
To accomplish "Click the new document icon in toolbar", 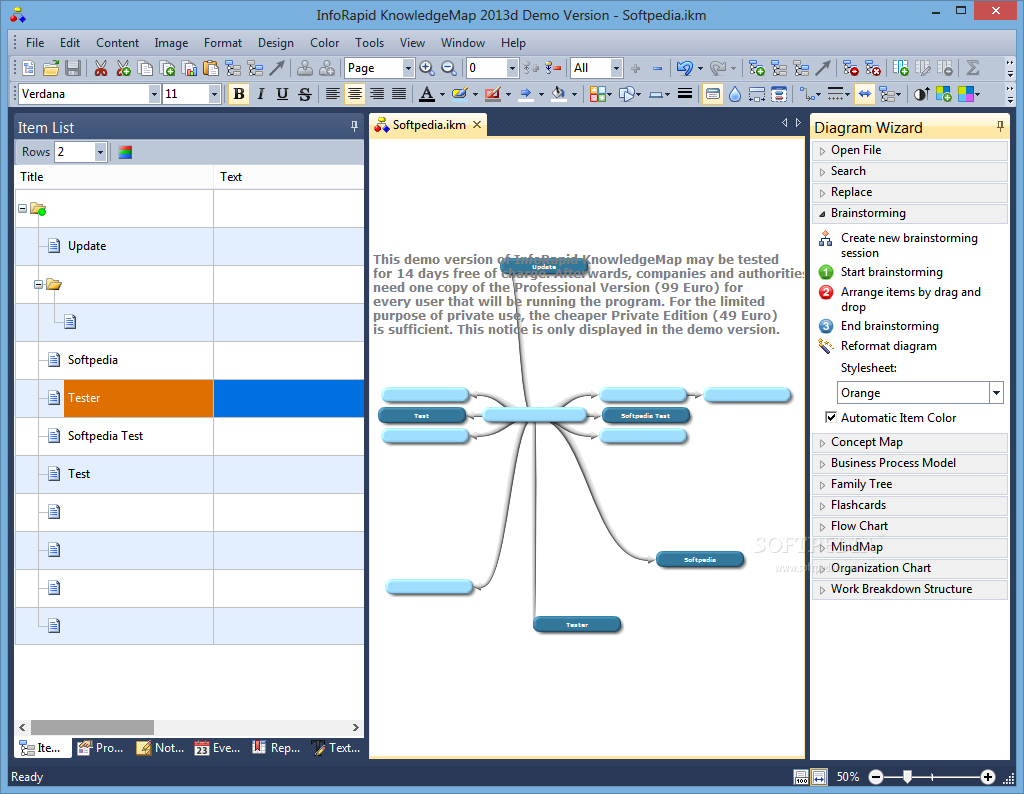I will (29, 68).
